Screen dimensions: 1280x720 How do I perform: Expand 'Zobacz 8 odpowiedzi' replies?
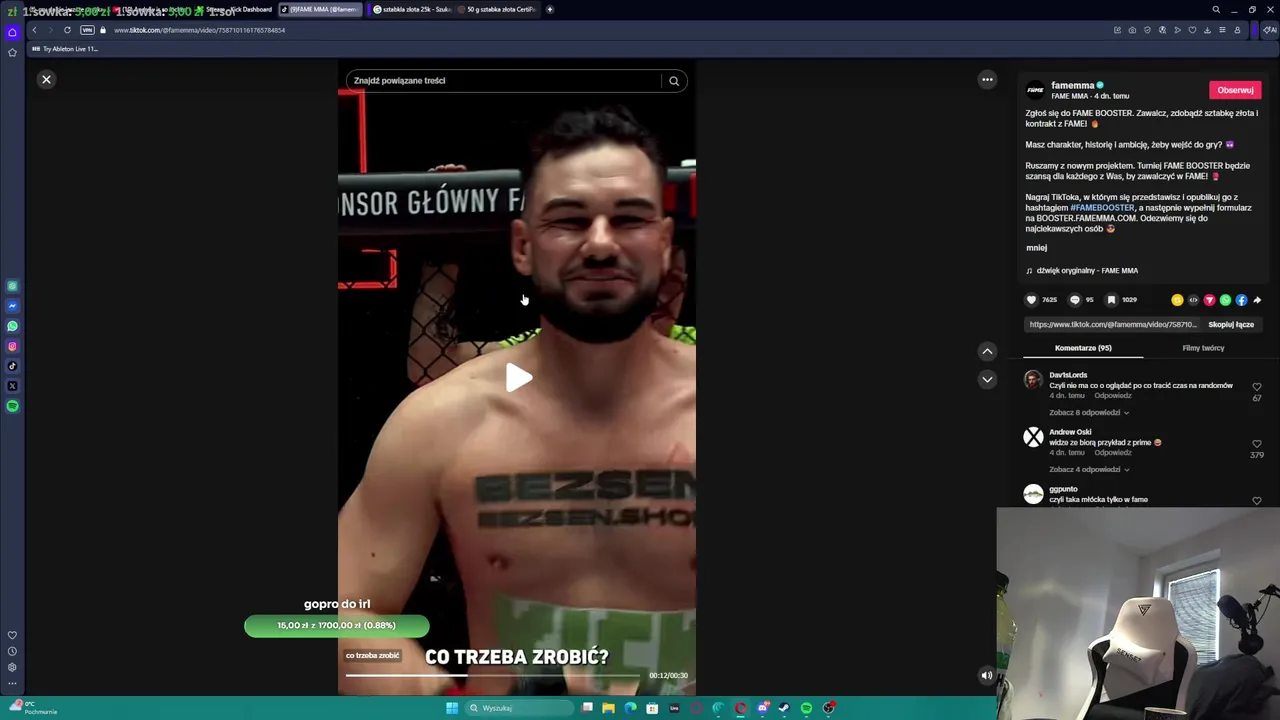(1089, 413)
